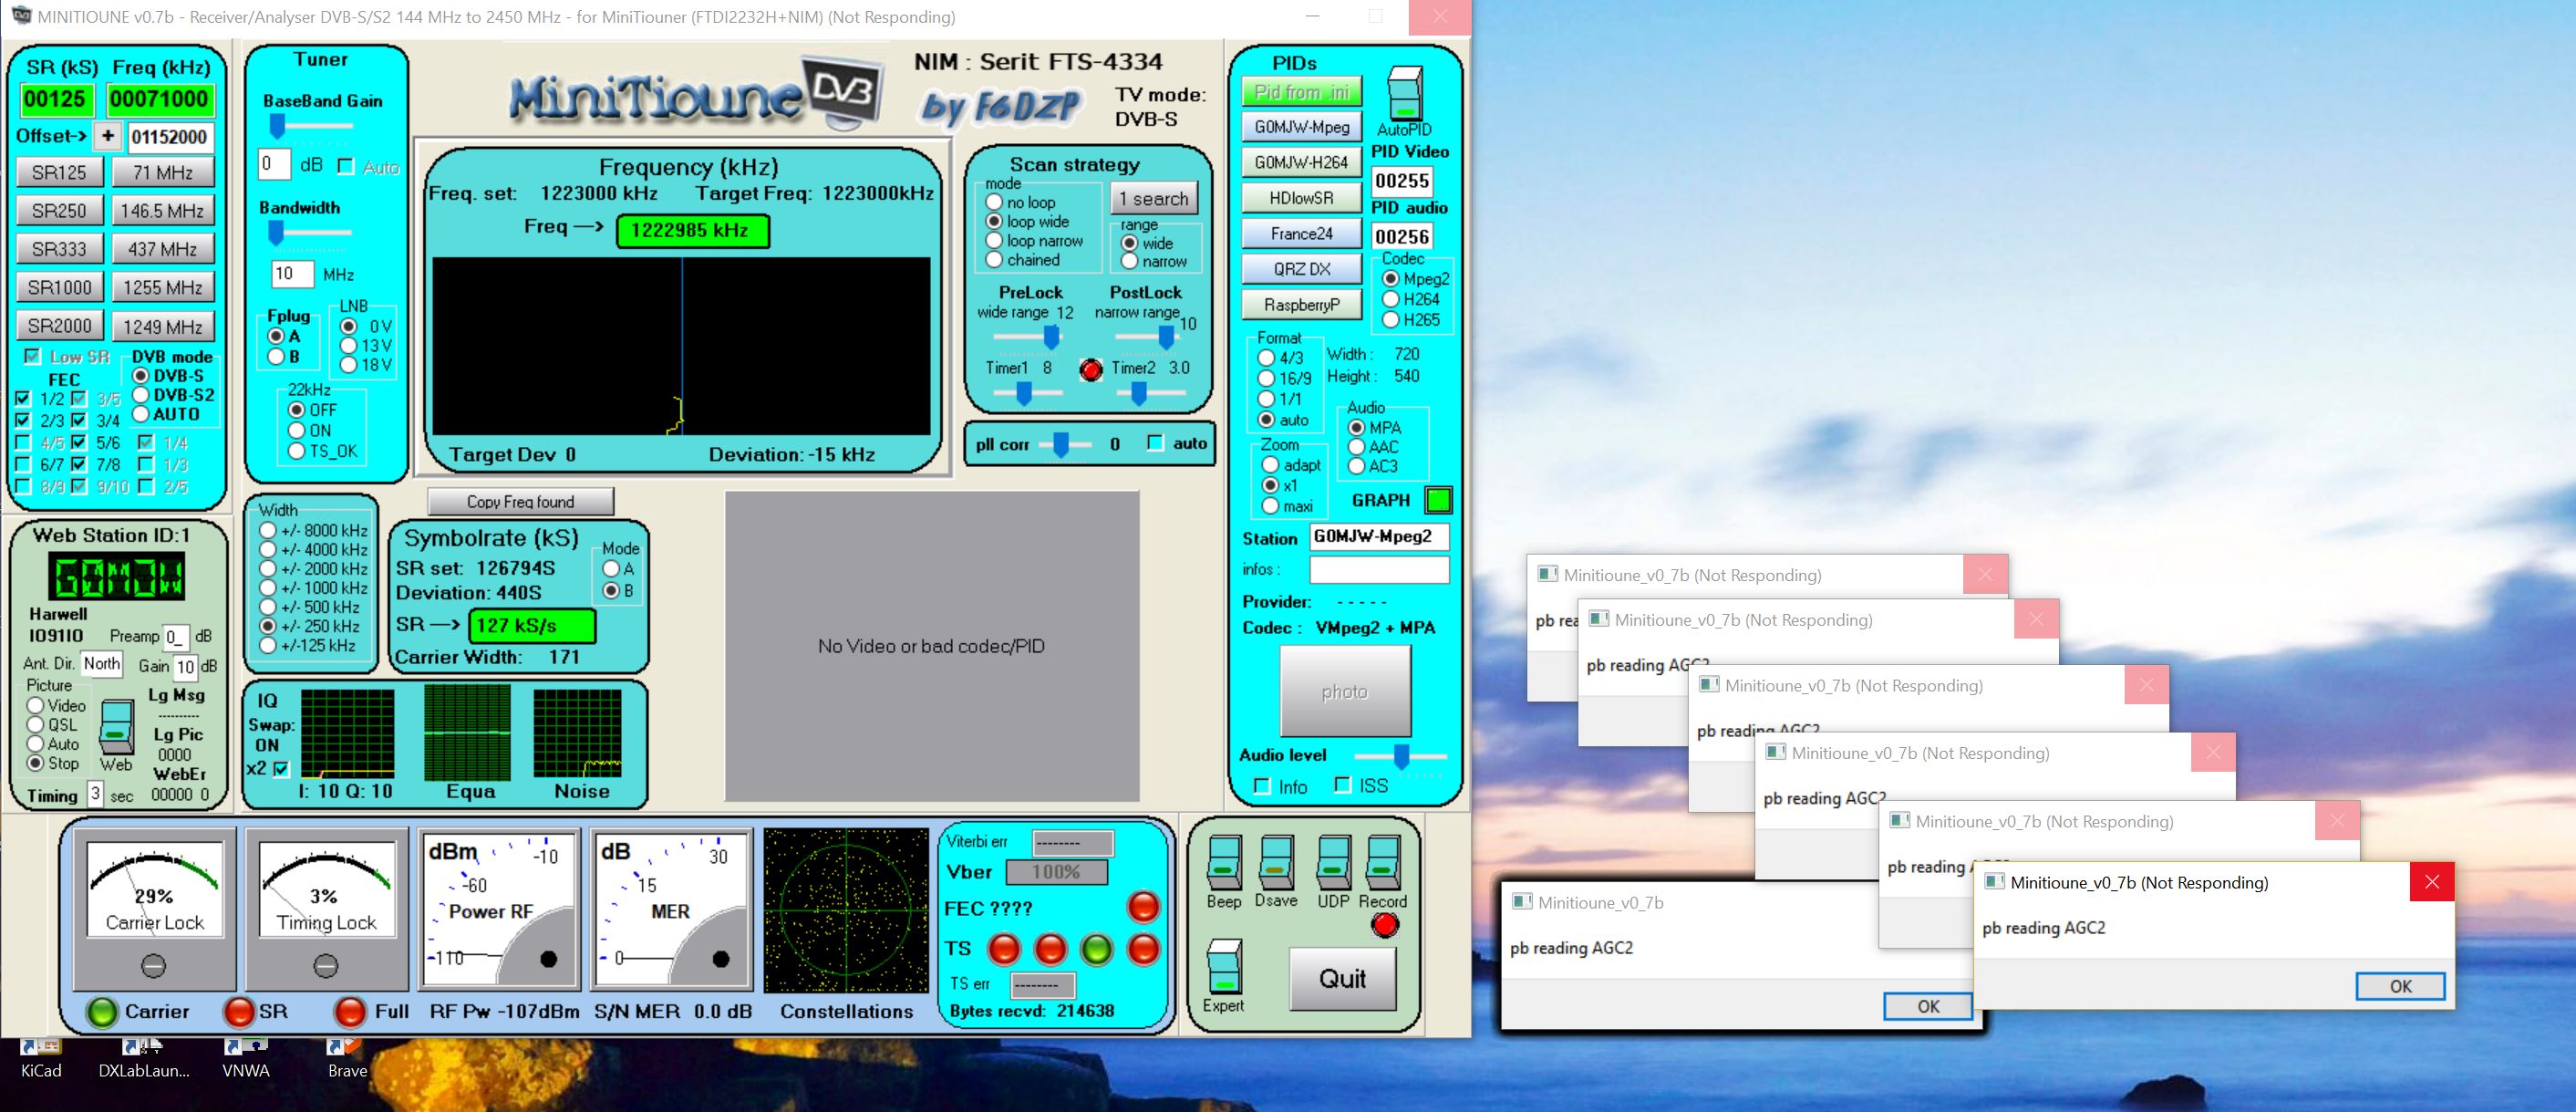Click OK in Minitioune_v0_7b dialog at left
This screenshot has height=1112, width=2576.
(x=1928, y=1006)
